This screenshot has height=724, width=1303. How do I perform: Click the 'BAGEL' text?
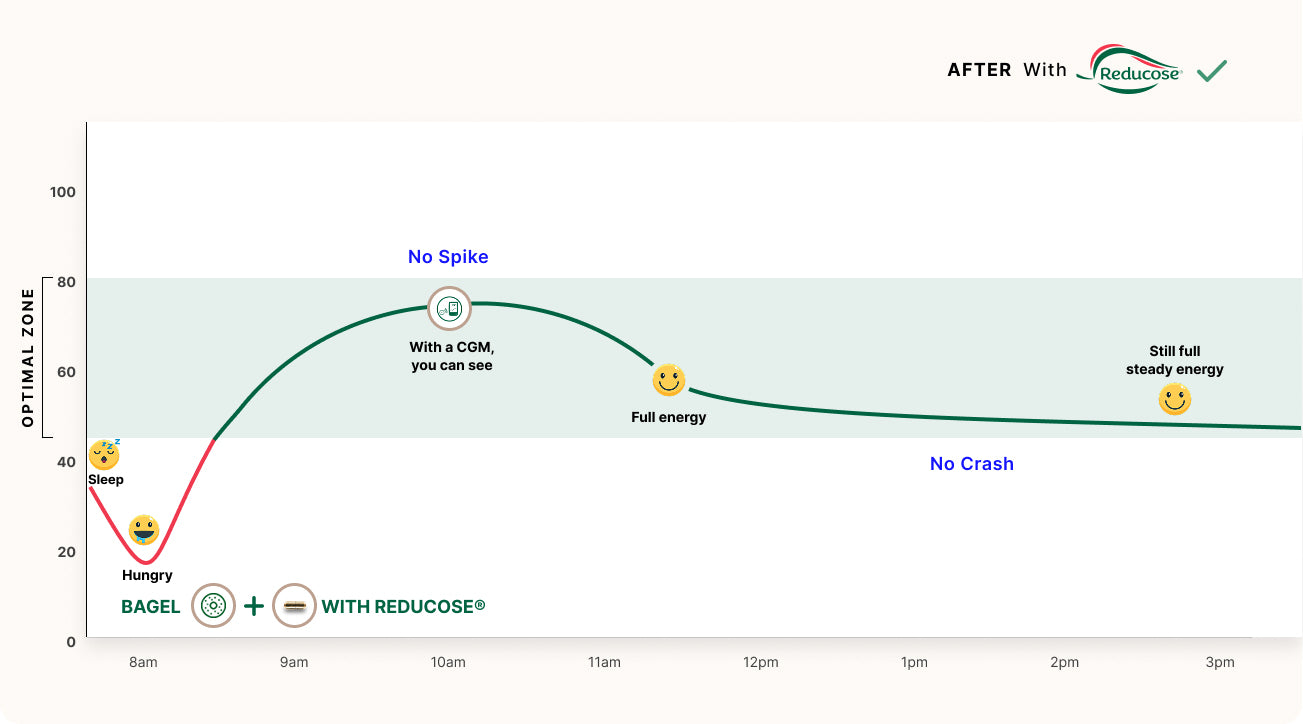(x=151, y=607)
